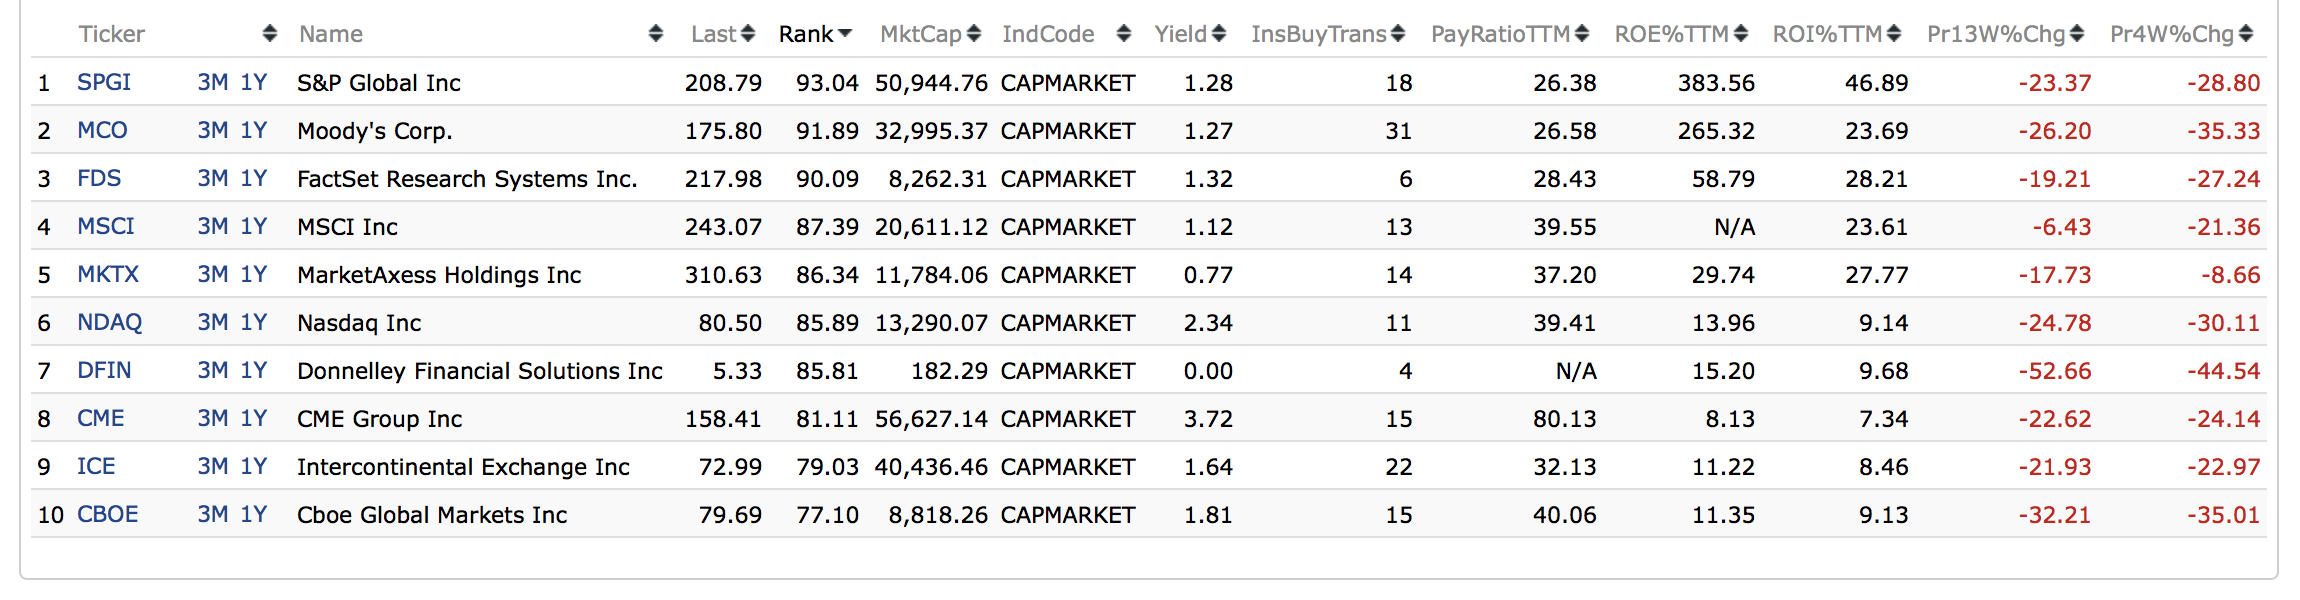Image resolution: width=2300 pixels, height=600 pixels.
Task: Sort by ROE%TTM column arrows
Action: [x=1740, y=34]
